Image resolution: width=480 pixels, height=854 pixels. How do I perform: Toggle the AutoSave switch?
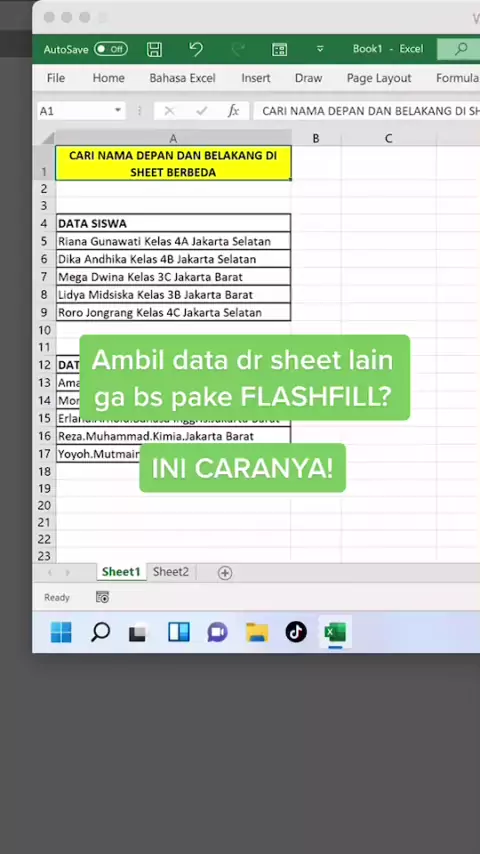pos(111,49)
